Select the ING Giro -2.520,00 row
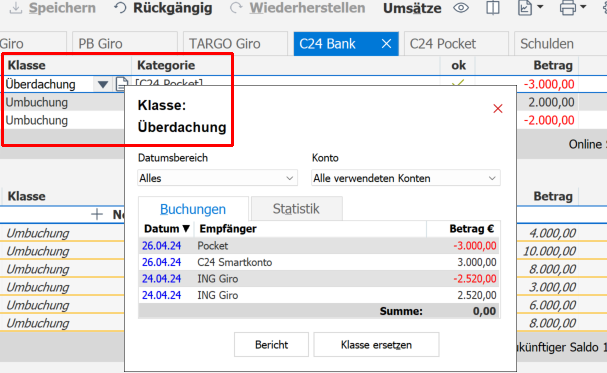Image resolution: width=607 pixels, height=373 pixels. coord(319,279)
